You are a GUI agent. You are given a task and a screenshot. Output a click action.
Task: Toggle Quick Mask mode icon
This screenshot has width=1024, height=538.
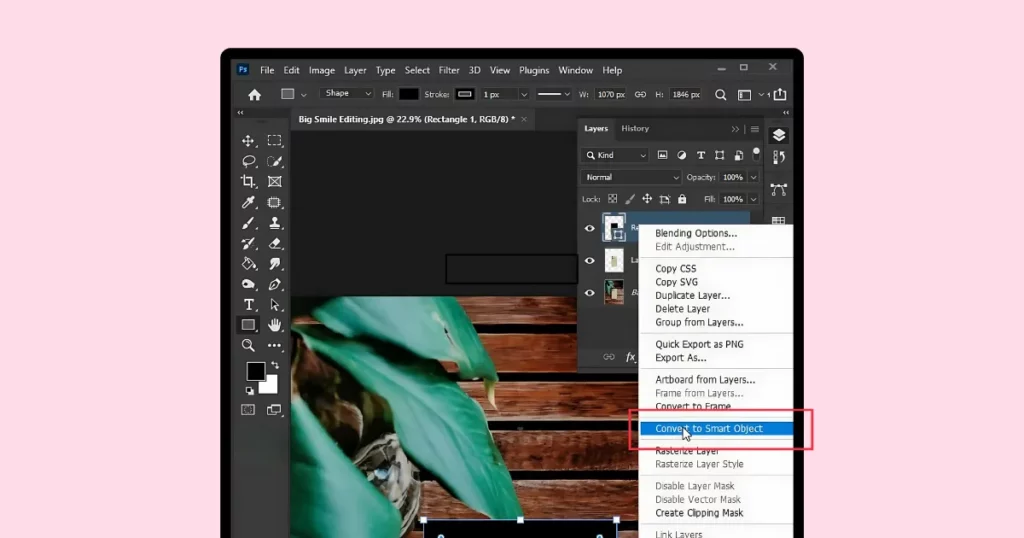[x=248, y=410]
